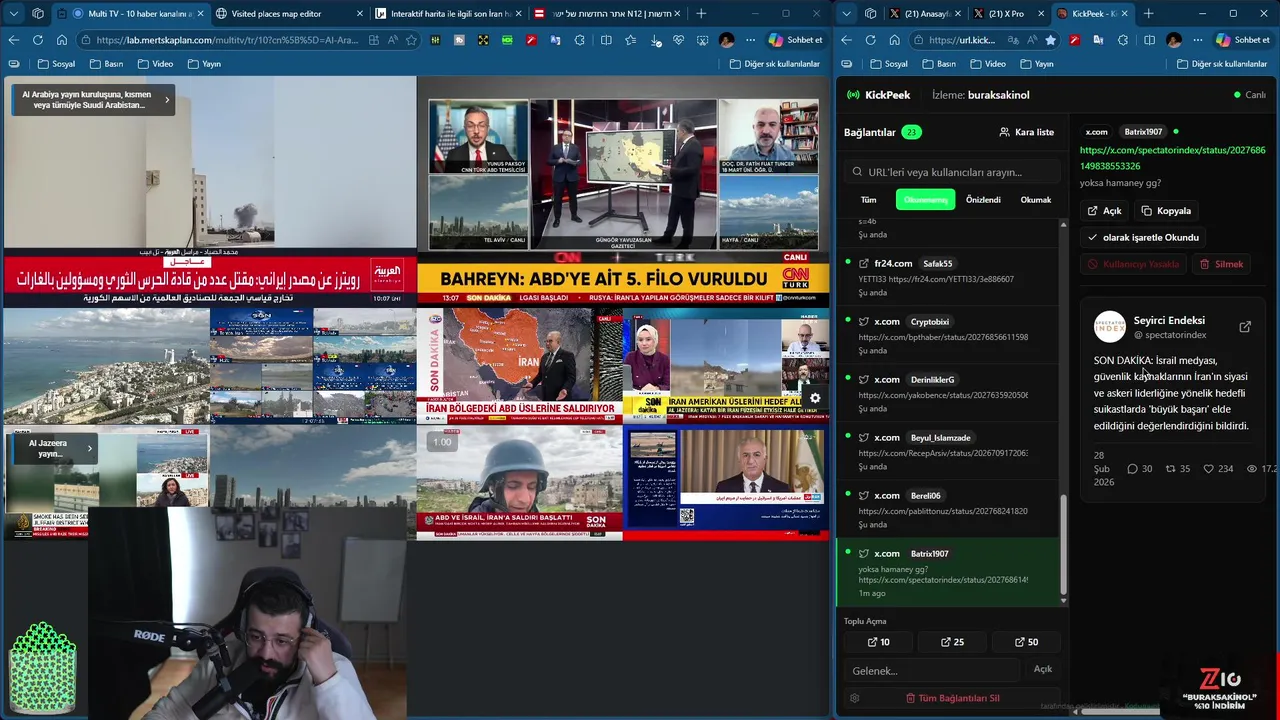The width and height of the screenshot is (1280, 720).
Task: Open the fr24.com Safak55 link entry
Action: click(947, 277)
